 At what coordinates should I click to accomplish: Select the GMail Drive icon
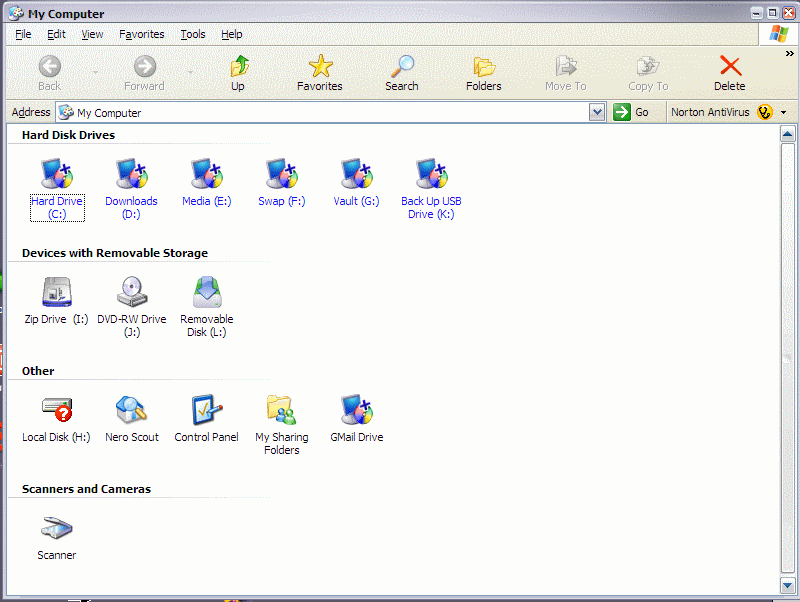point(357,409)
